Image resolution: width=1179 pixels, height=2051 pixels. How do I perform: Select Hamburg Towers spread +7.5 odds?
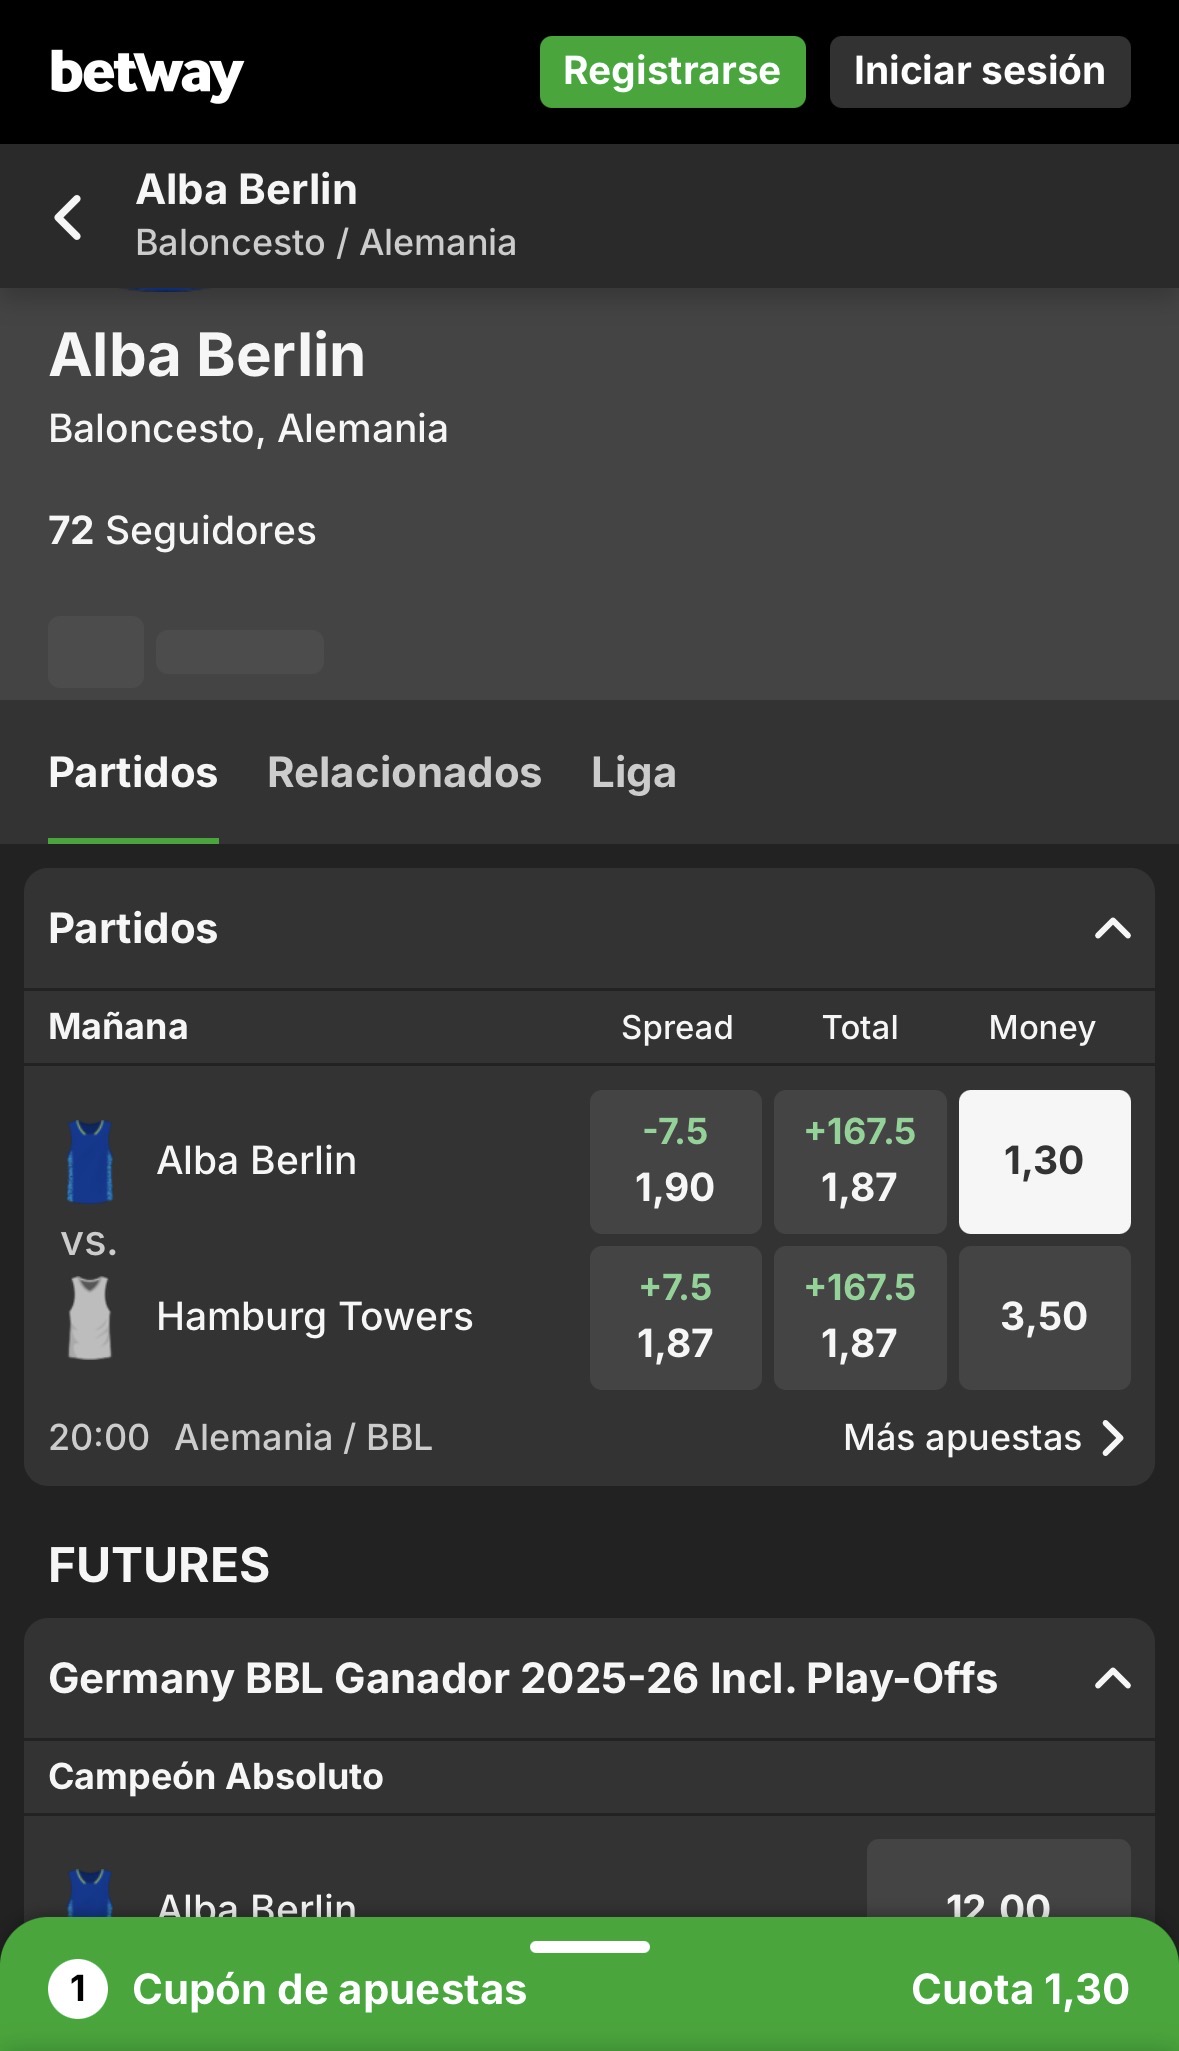(x=675, y=1317)
